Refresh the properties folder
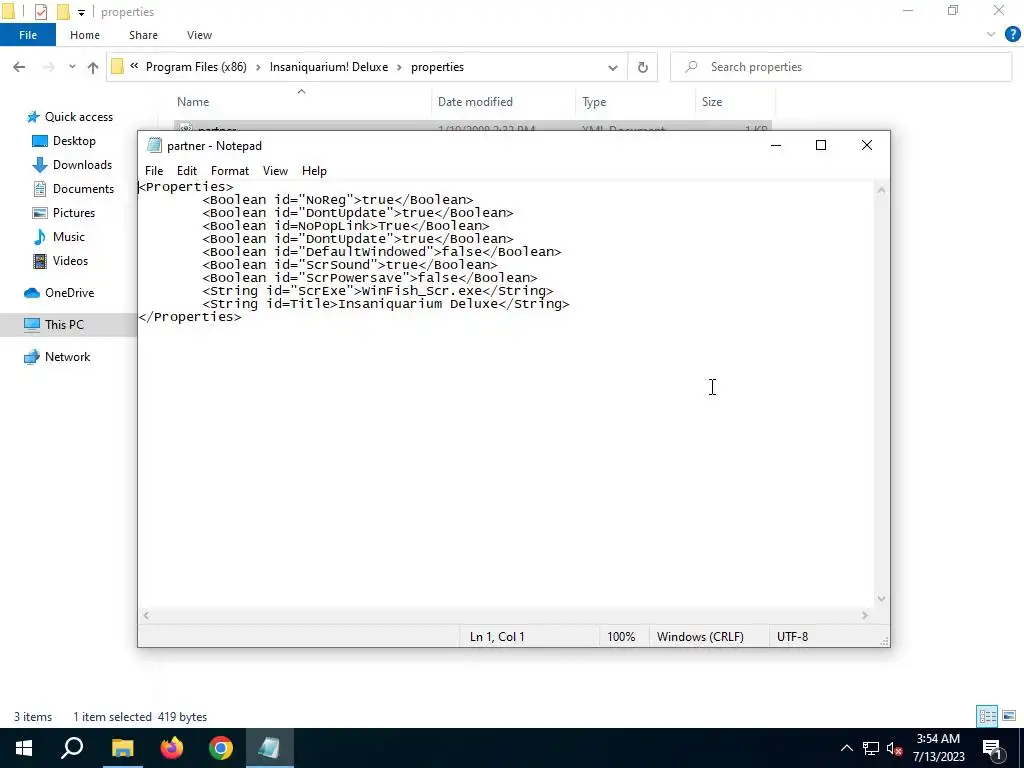Screen dimensions: 1024x768 643,67
